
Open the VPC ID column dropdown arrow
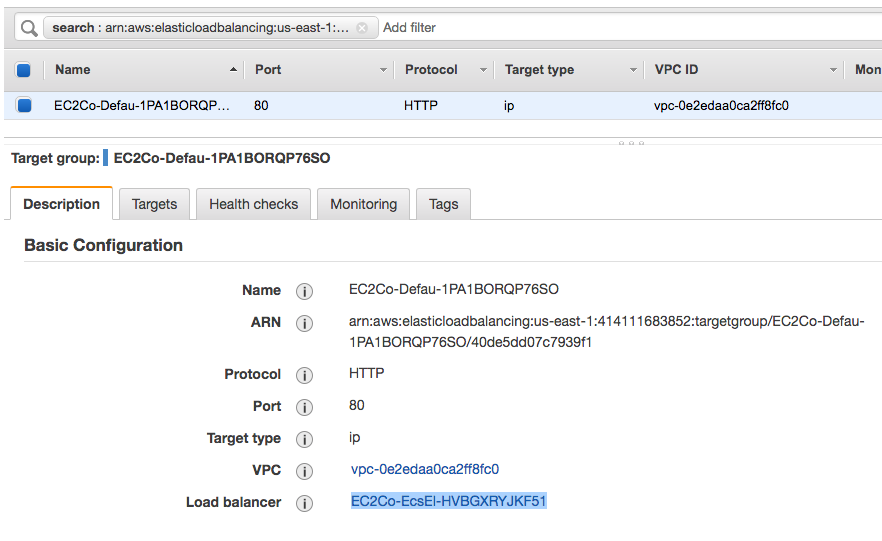[x=833, y=70]
